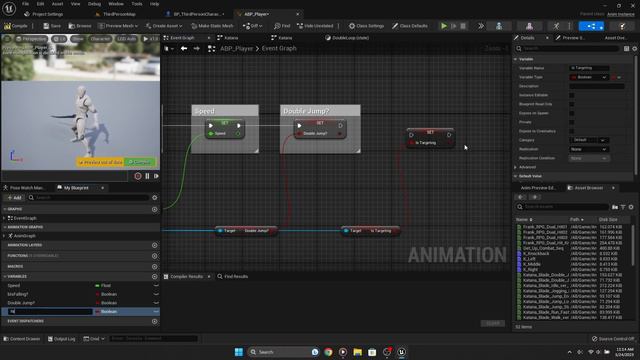The height and width of the screenshot is (360, 640).
Task: Toggle the Blueprint Read Only checkbox
Action: (572, 104)
